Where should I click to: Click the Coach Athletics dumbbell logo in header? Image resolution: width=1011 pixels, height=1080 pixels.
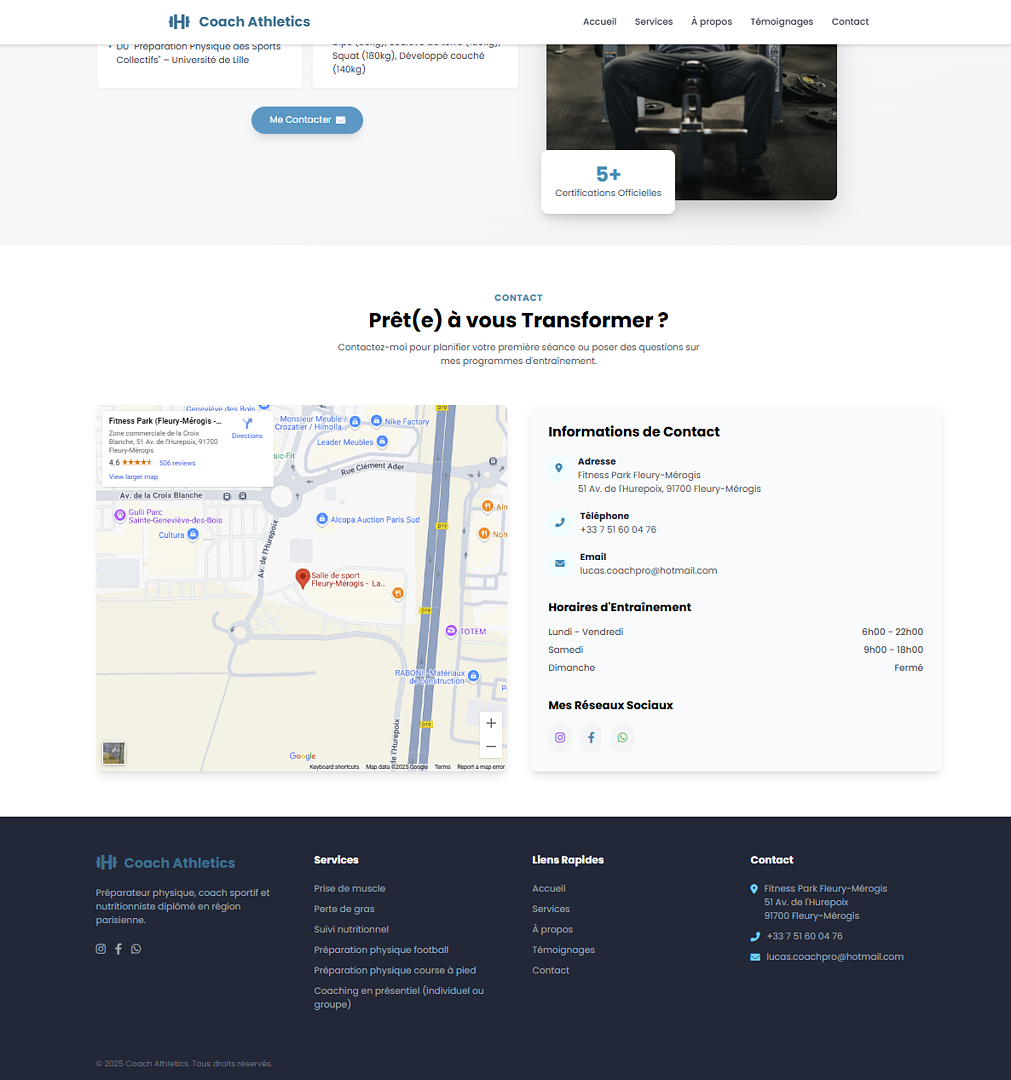pos(179,22)
